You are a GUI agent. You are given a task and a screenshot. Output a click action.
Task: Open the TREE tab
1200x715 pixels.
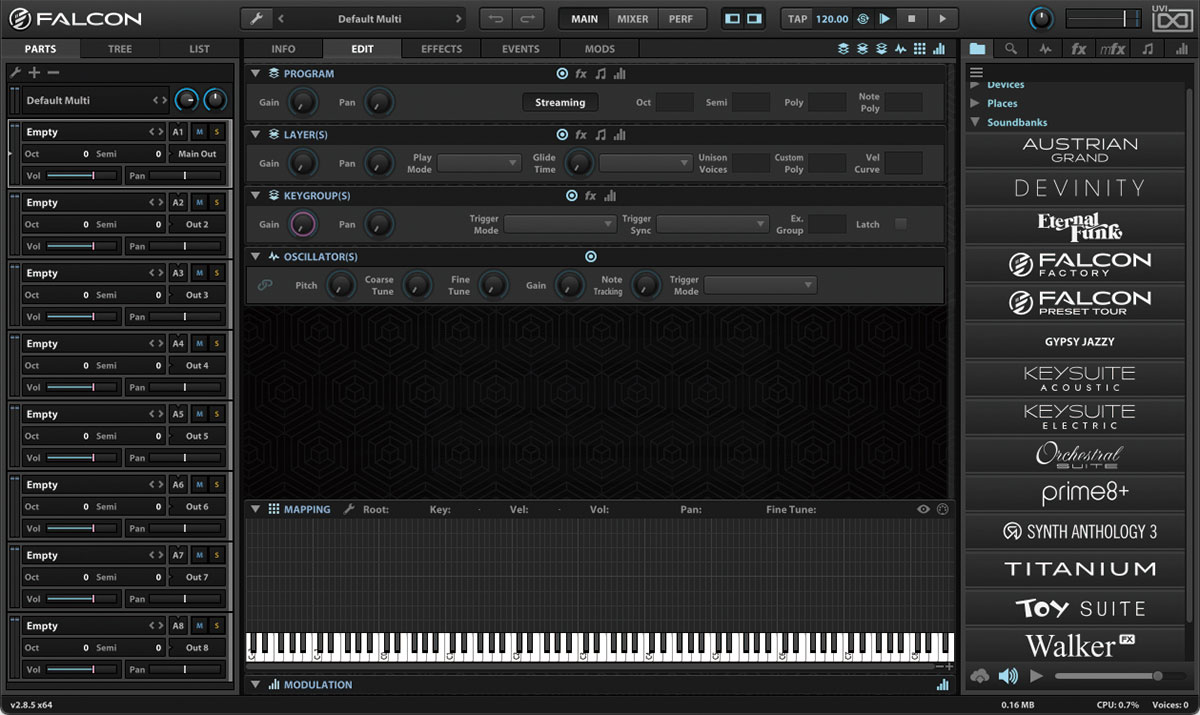[x=120, y=48]
